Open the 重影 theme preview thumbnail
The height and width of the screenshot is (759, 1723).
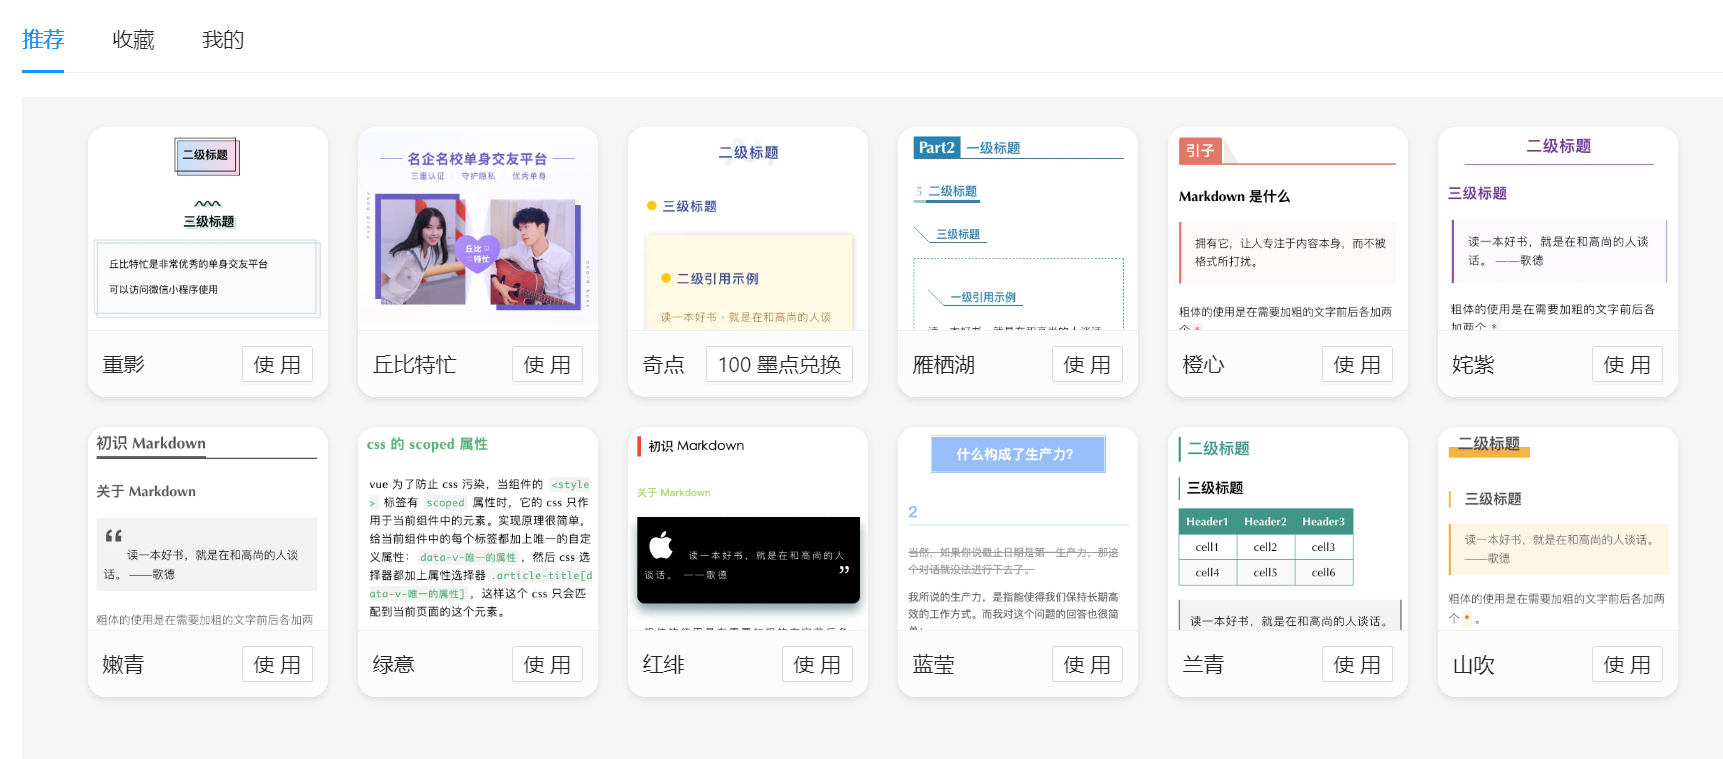208,229
